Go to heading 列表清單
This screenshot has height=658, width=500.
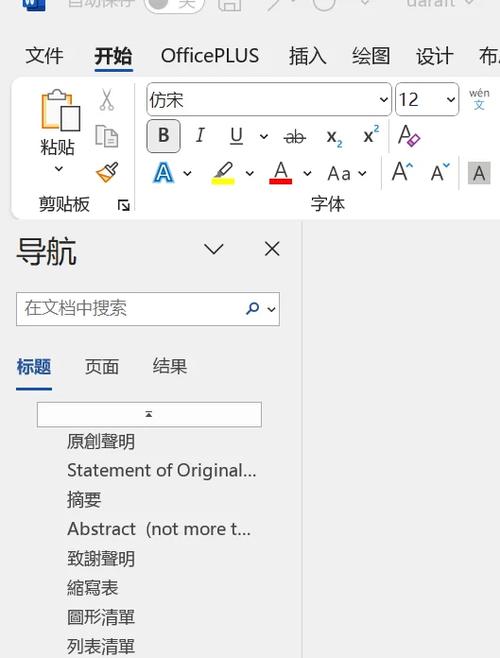101,647
